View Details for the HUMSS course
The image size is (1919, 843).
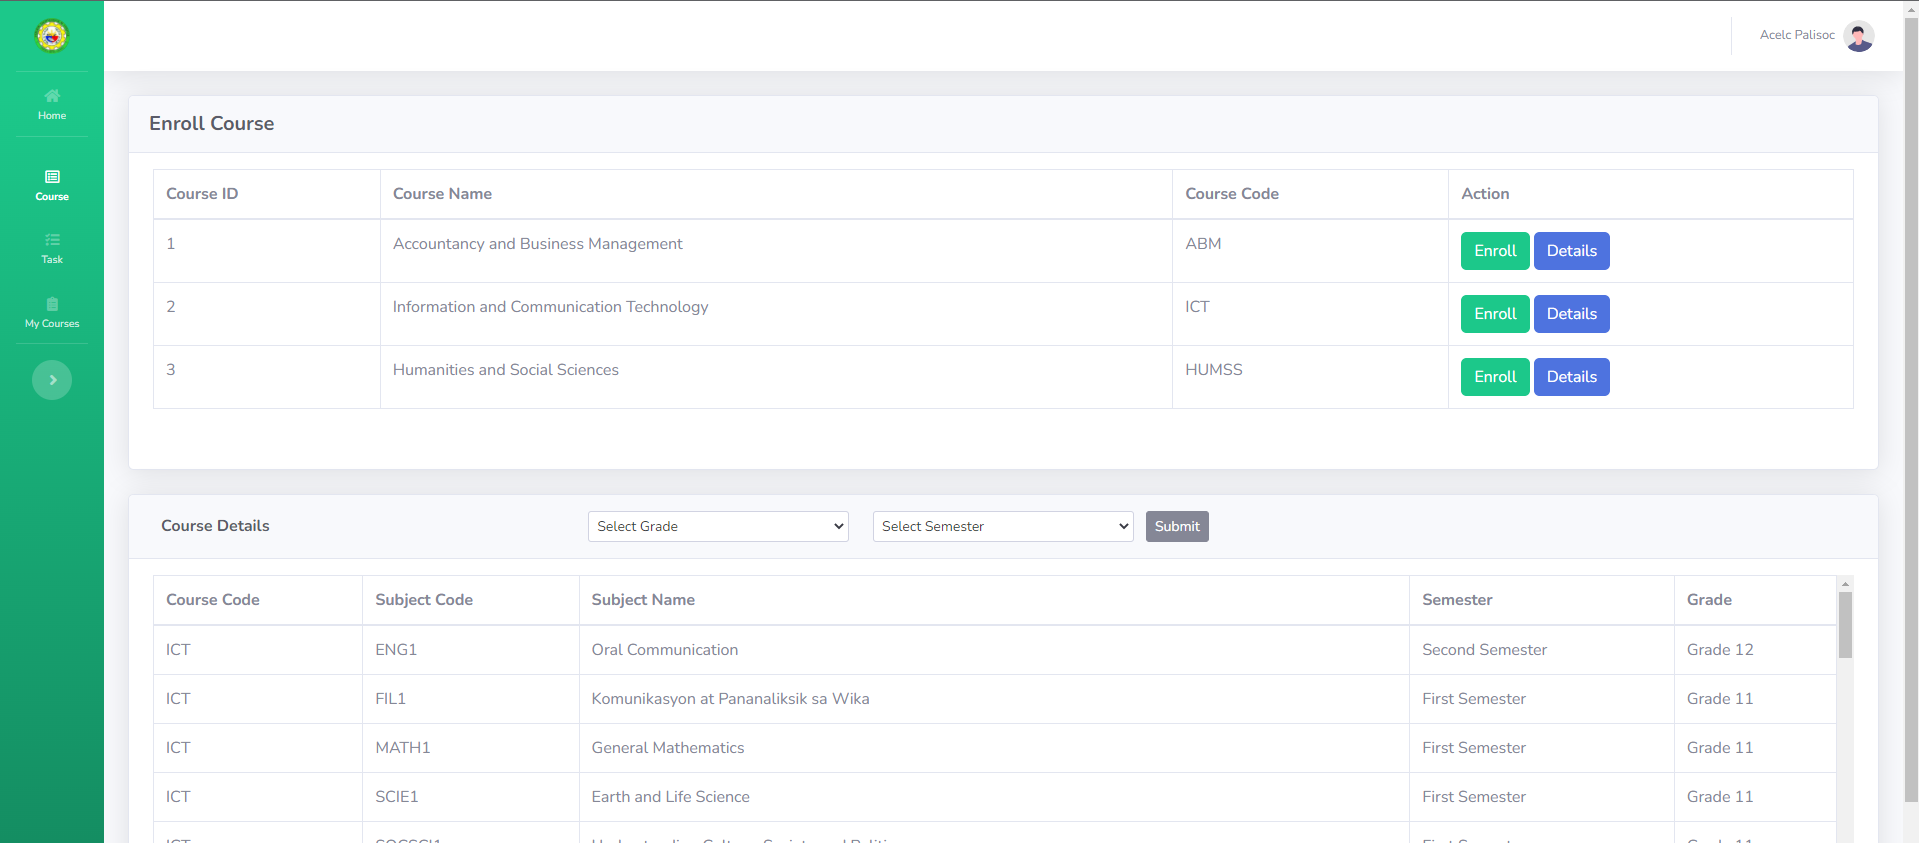[x=1572, y=377]
